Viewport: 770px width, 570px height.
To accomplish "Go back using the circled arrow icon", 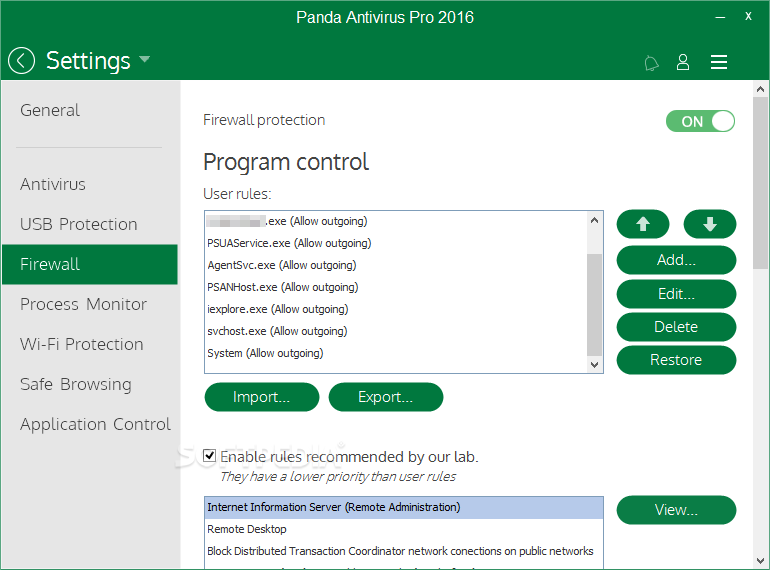I will pyautogui.click(x=21, y=61).
